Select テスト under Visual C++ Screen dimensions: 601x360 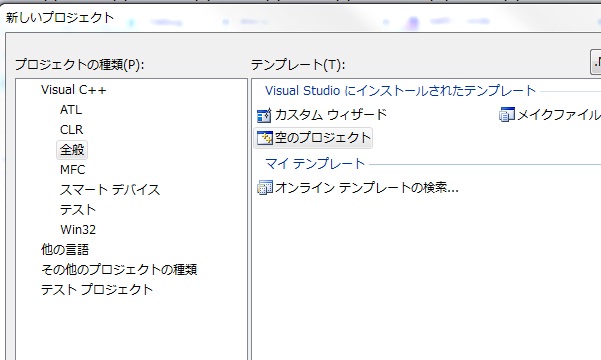78,209
